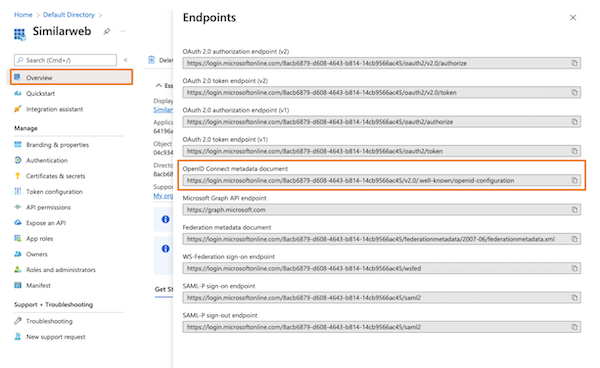600x368 pixels.
Task: Click the 'Endpoints' panel heading
Action: coord(209,18)
